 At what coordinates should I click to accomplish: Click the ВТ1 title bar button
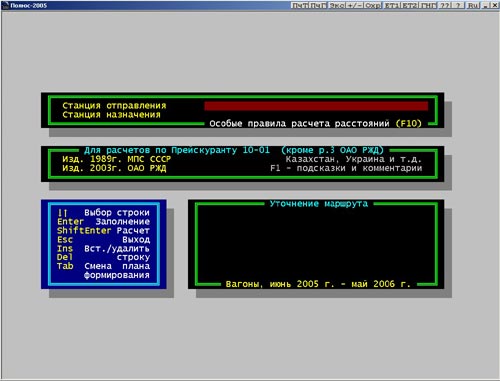392,5
